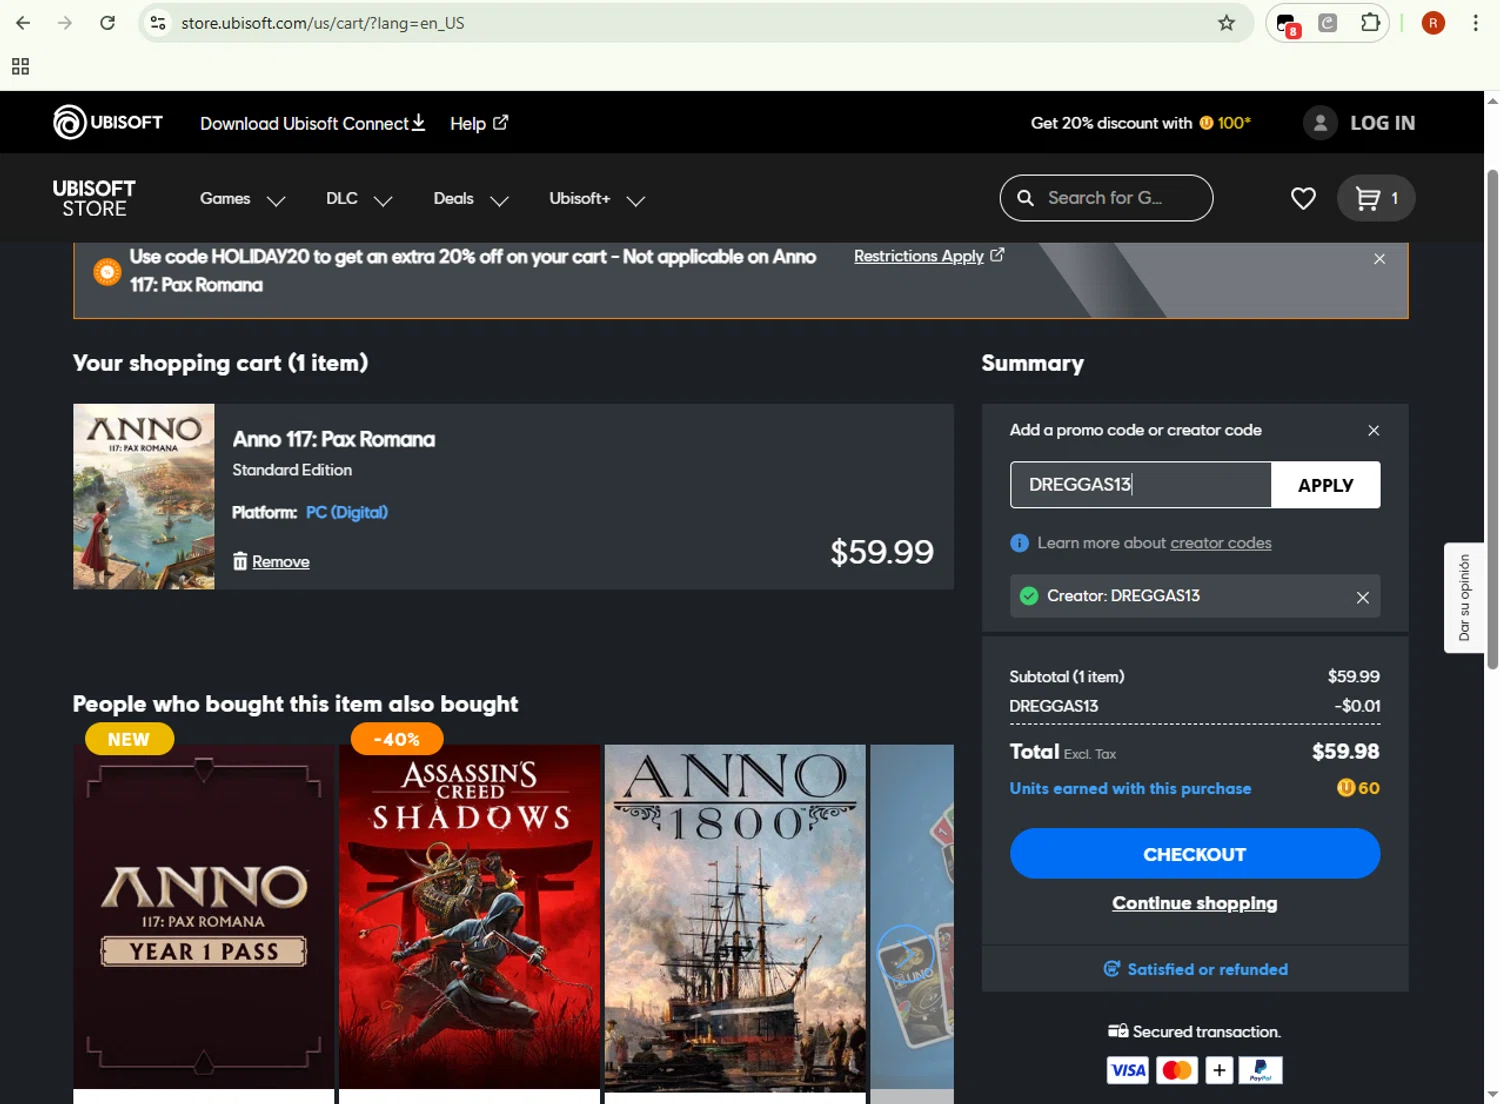The height and width of the screenshot is (1104, 1500).
Task: Bookmark this page with the star icon
Action: click(1226, 23)
